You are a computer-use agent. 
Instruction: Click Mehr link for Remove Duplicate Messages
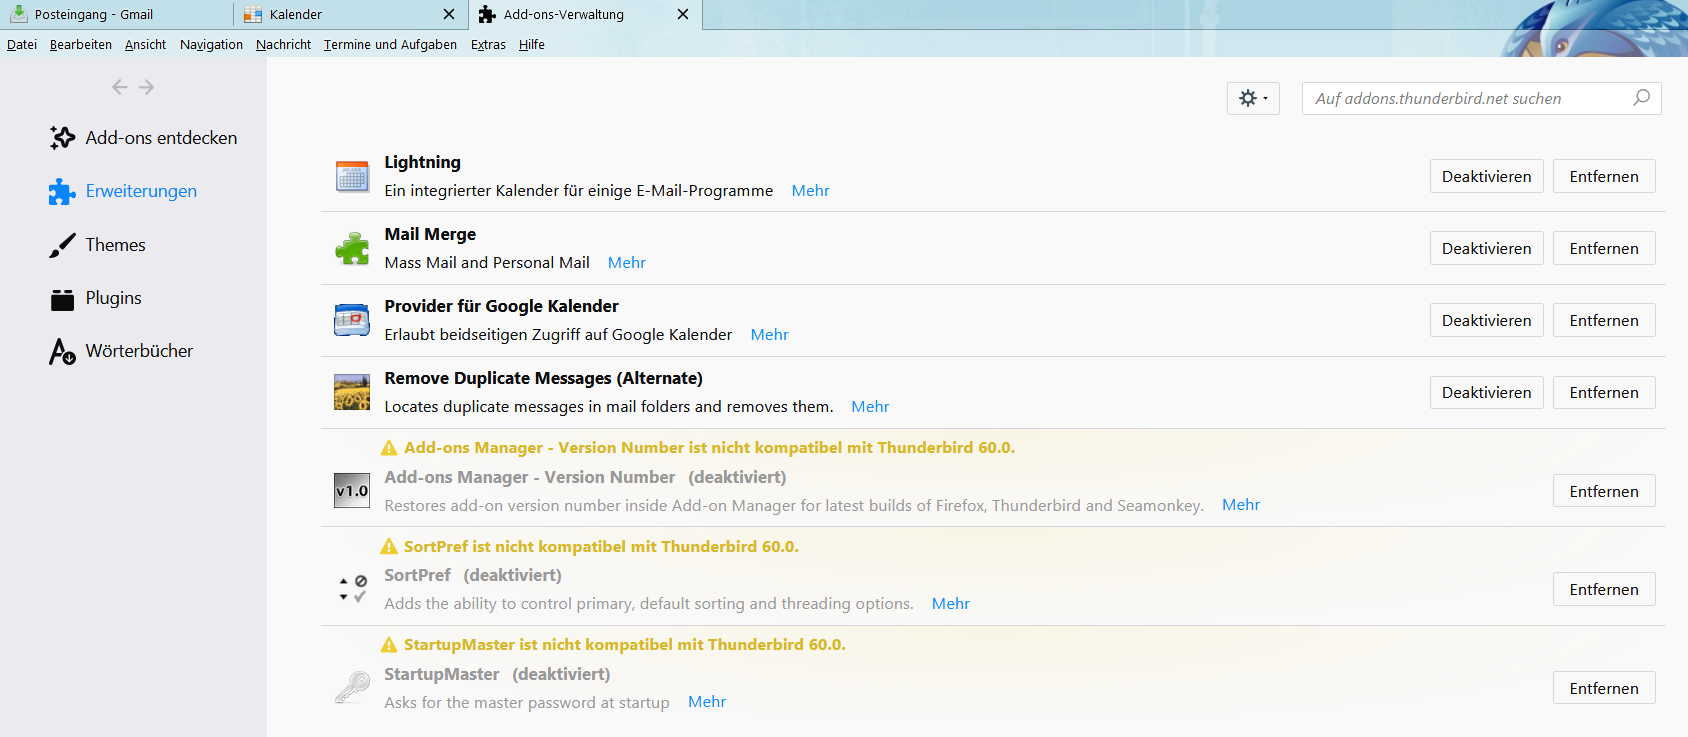pos(870,407)
